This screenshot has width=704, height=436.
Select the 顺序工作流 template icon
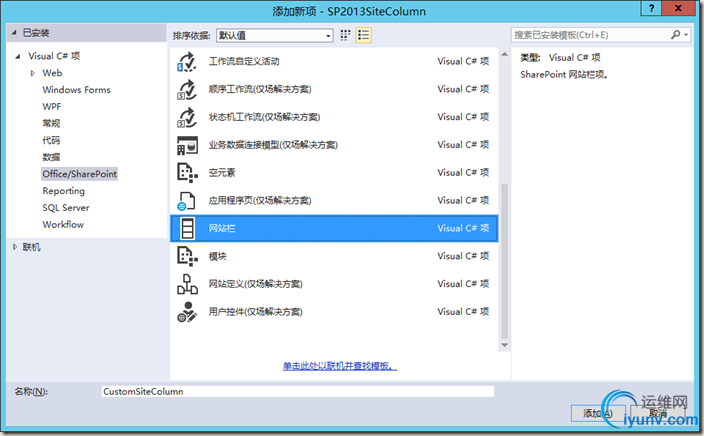tap(187, 89)
